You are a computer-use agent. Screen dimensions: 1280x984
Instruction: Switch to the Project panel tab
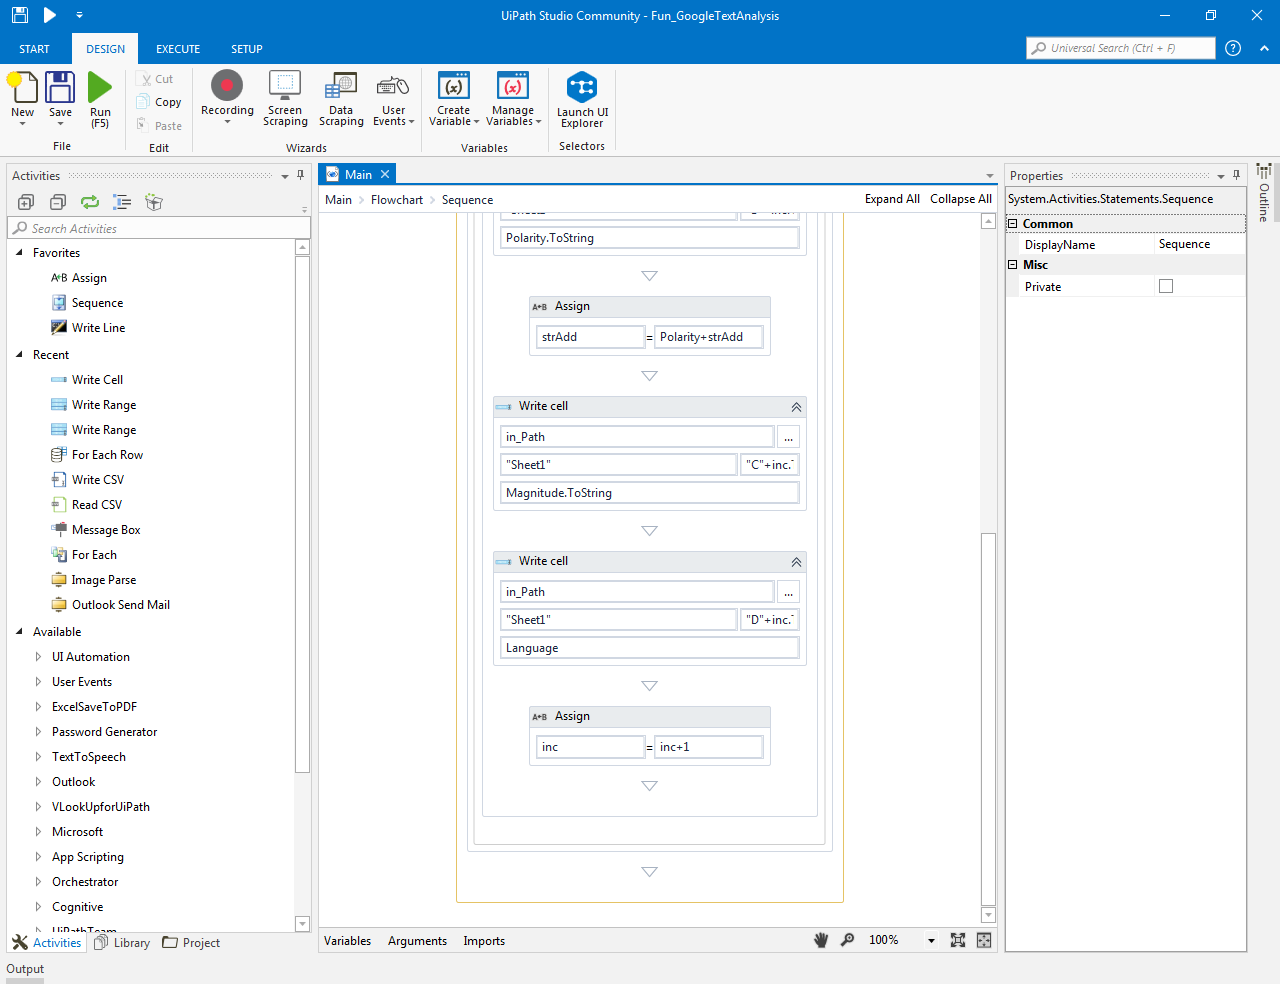(x=191, y=943)
